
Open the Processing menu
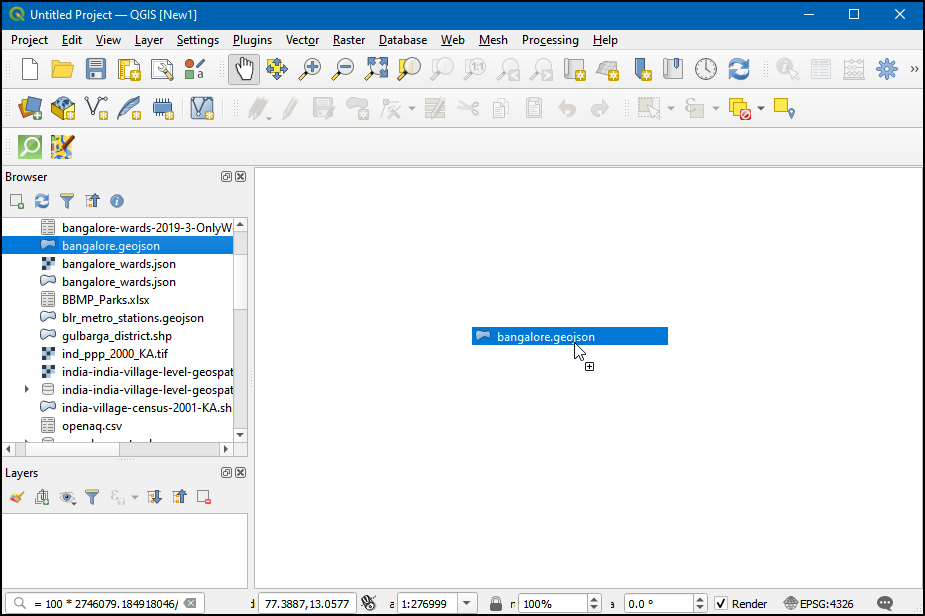(x=550, y=40)
